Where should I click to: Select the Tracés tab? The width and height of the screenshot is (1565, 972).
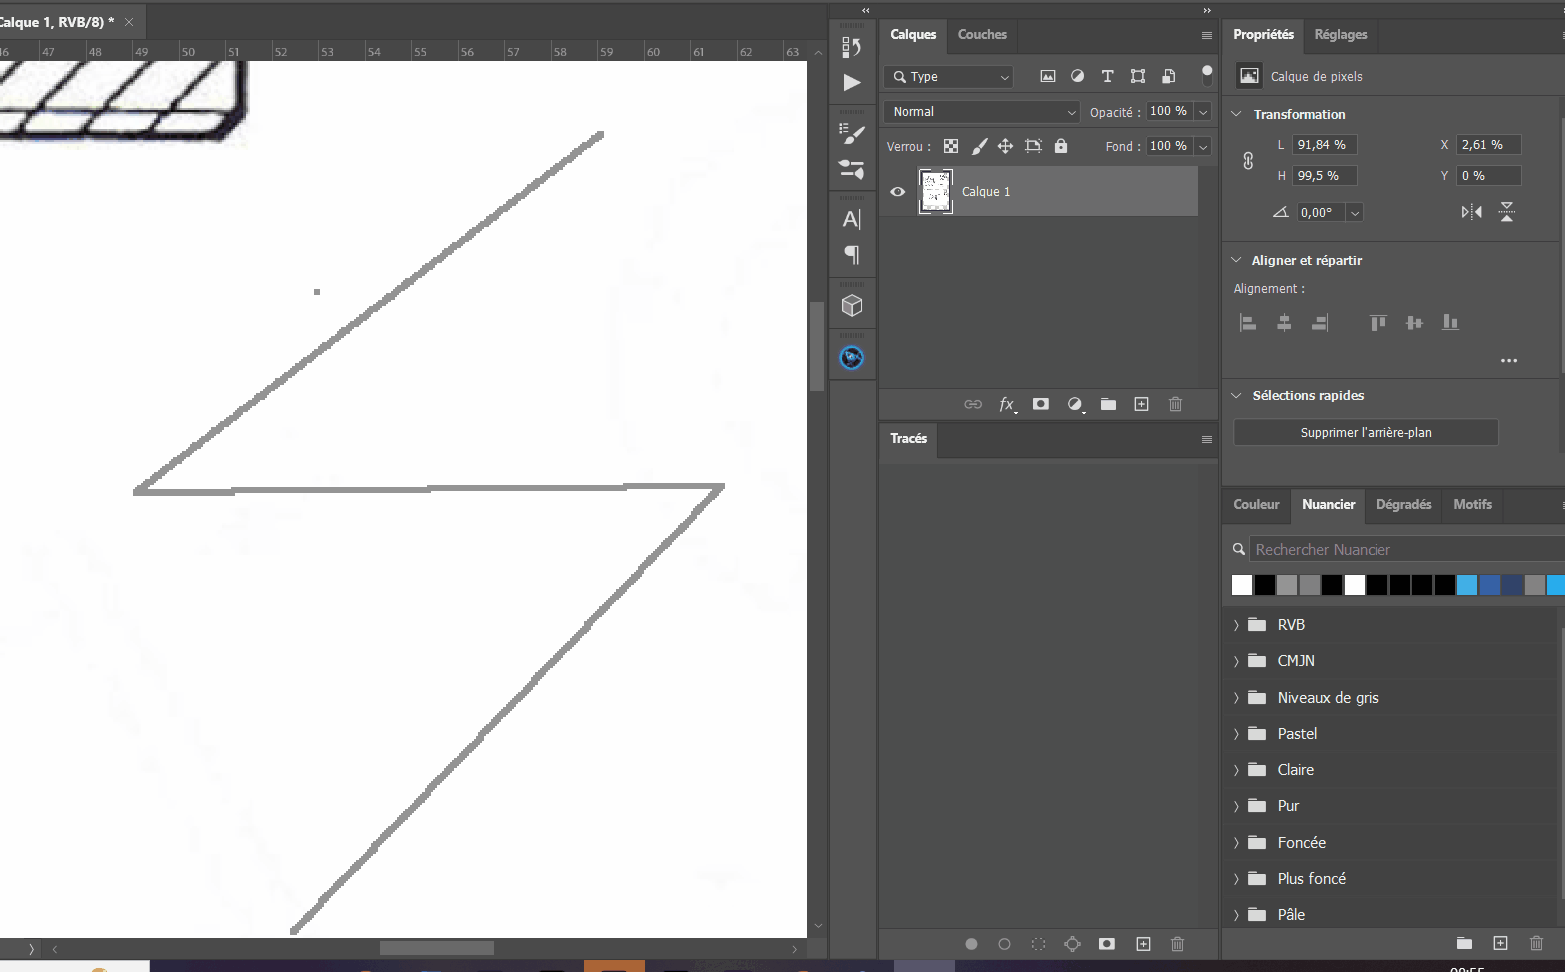click(x=908, y=438)
